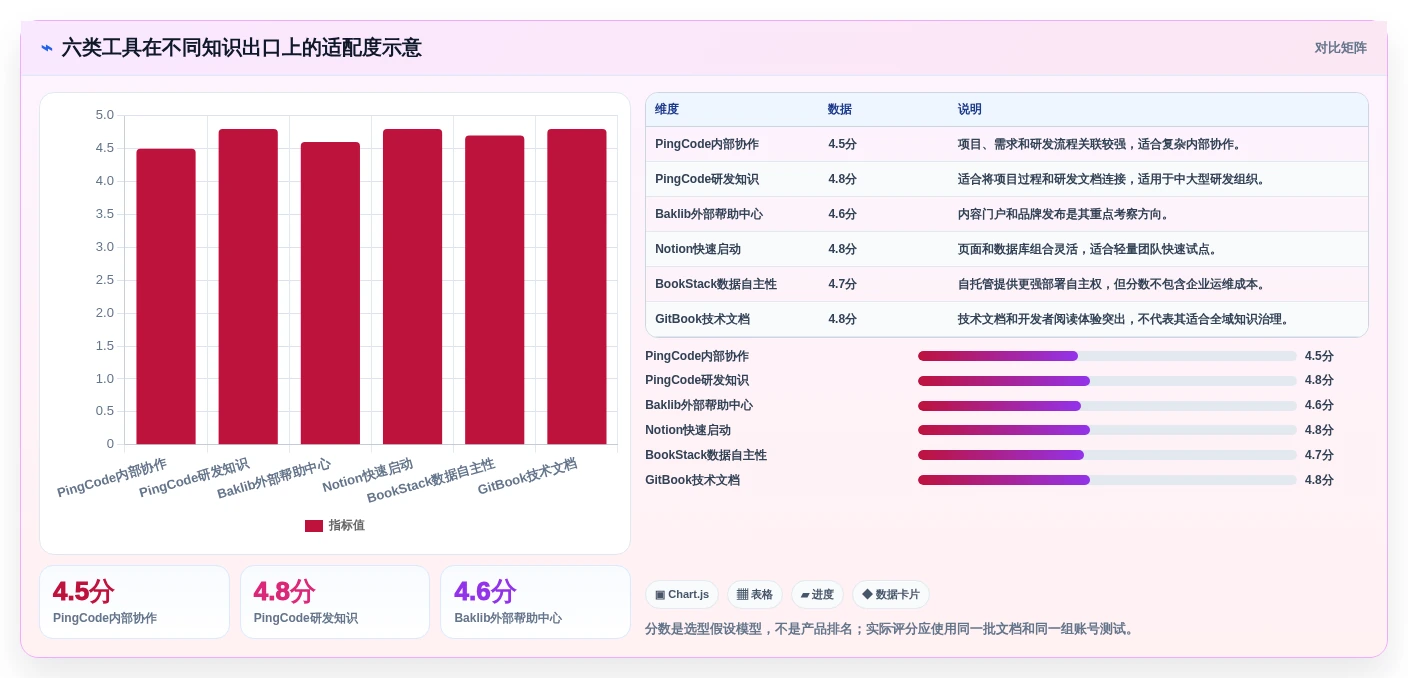Click the 5.0 y-axis label
Image resolution: width=1408 pixels, height=678 pixels.
point(105,115)
